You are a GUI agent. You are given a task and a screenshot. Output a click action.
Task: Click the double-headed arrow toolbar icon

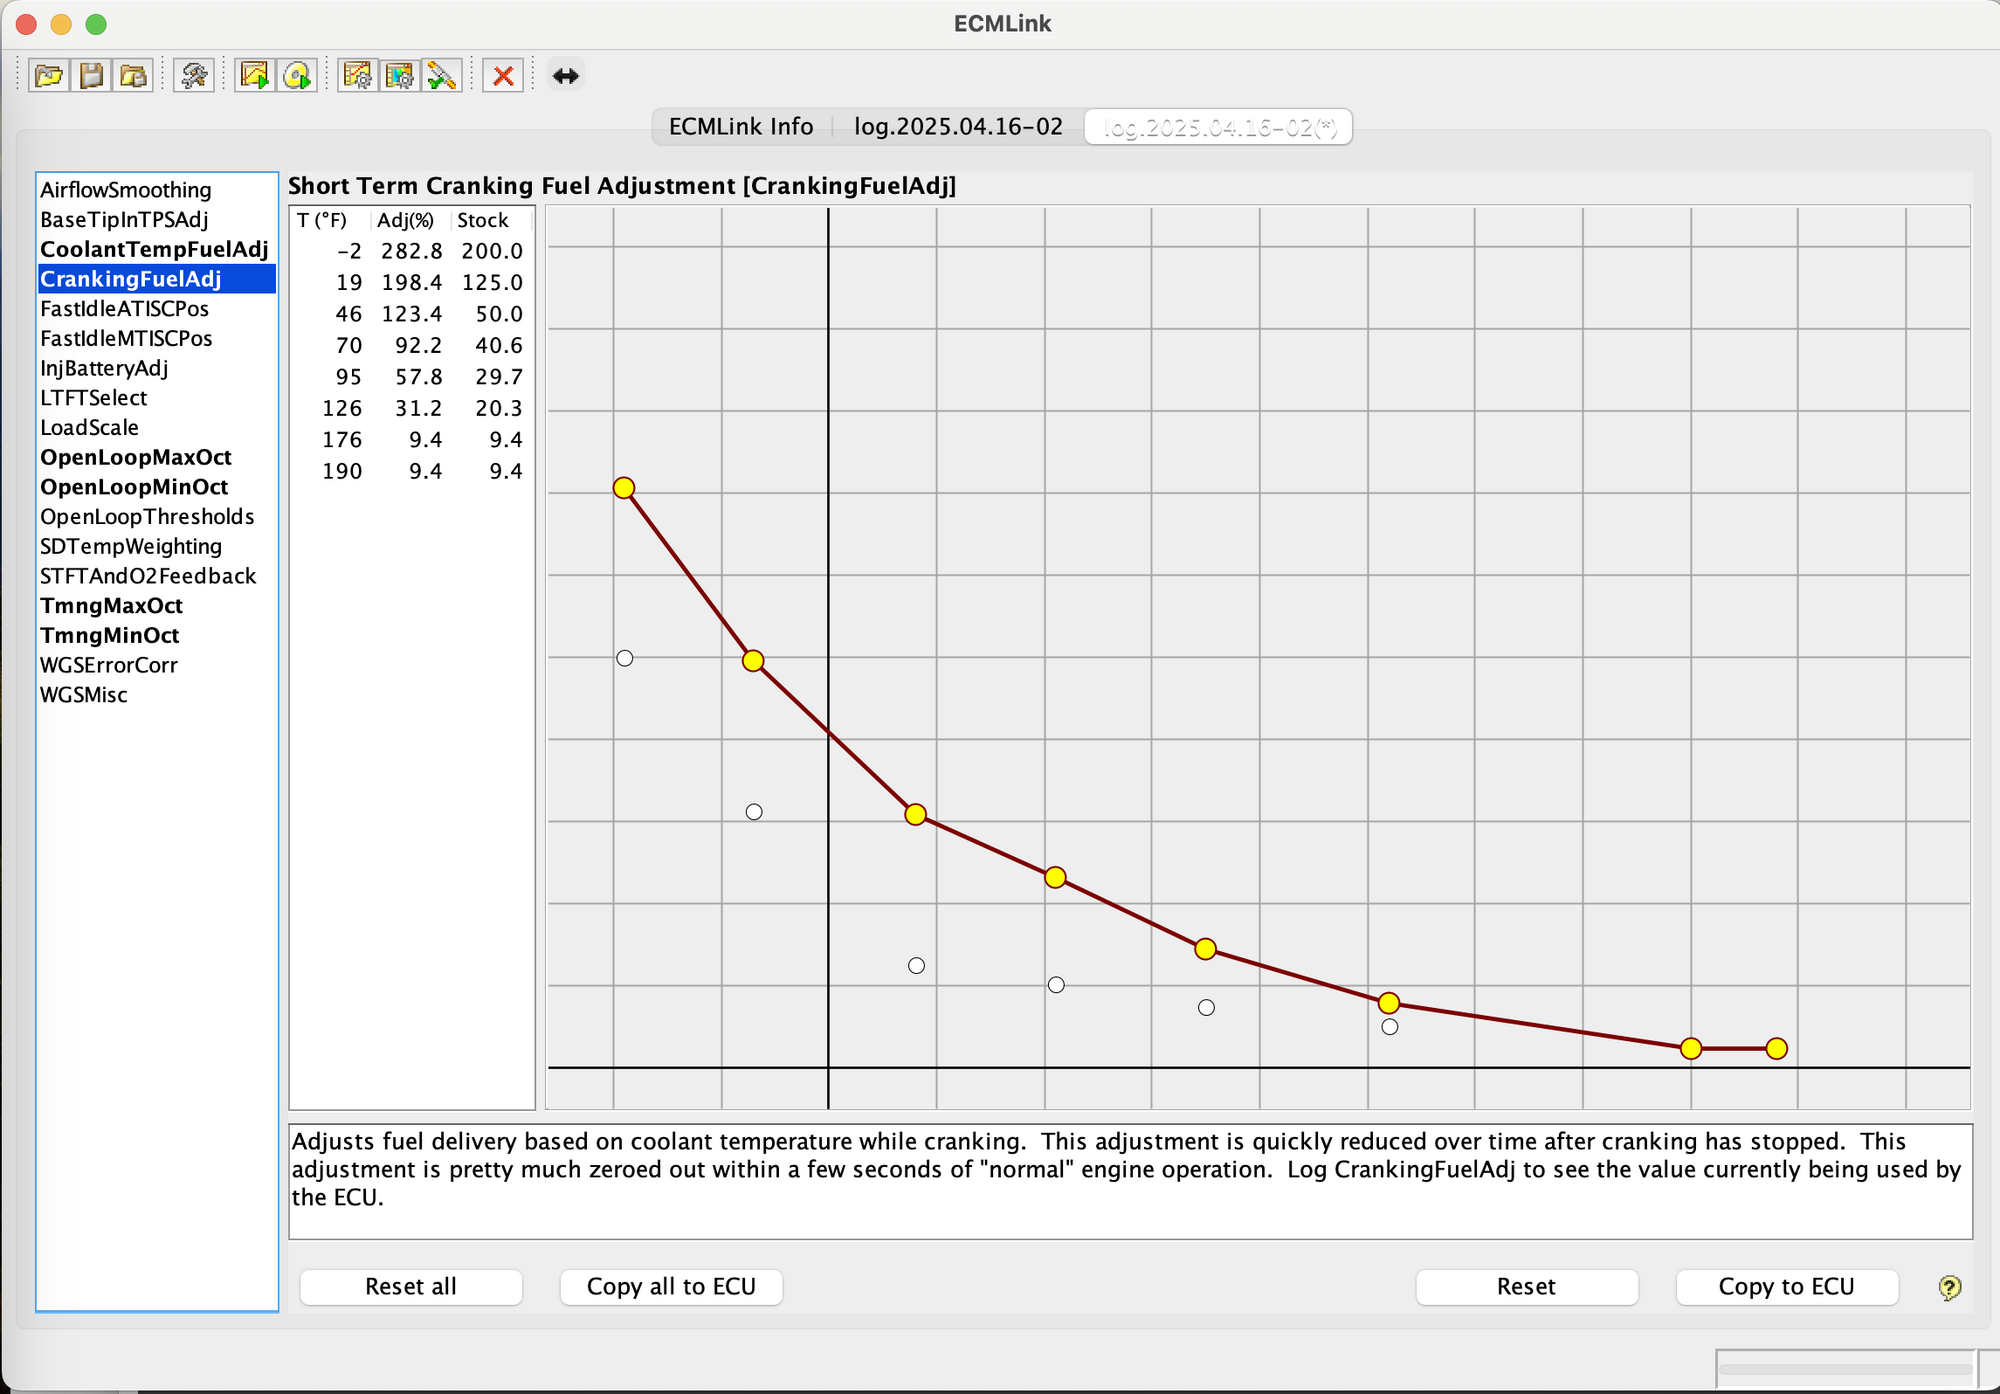tap(565, 75)
